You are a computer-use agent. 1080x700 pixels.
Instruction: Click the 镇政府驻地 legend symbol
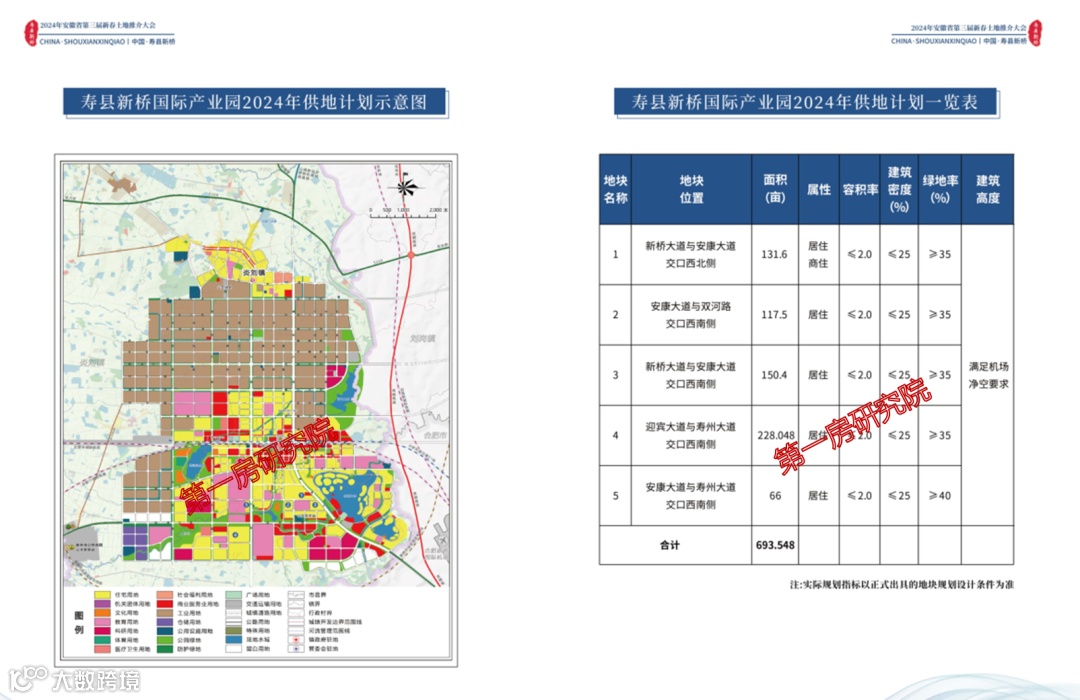click(x=296, y=639)
